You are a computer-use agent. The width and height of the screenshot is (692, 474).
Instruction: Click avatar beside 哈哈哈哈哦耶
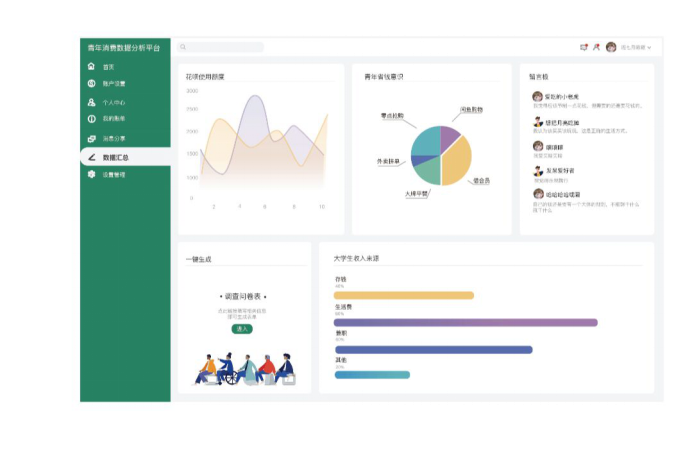click(x=538, y=194)
